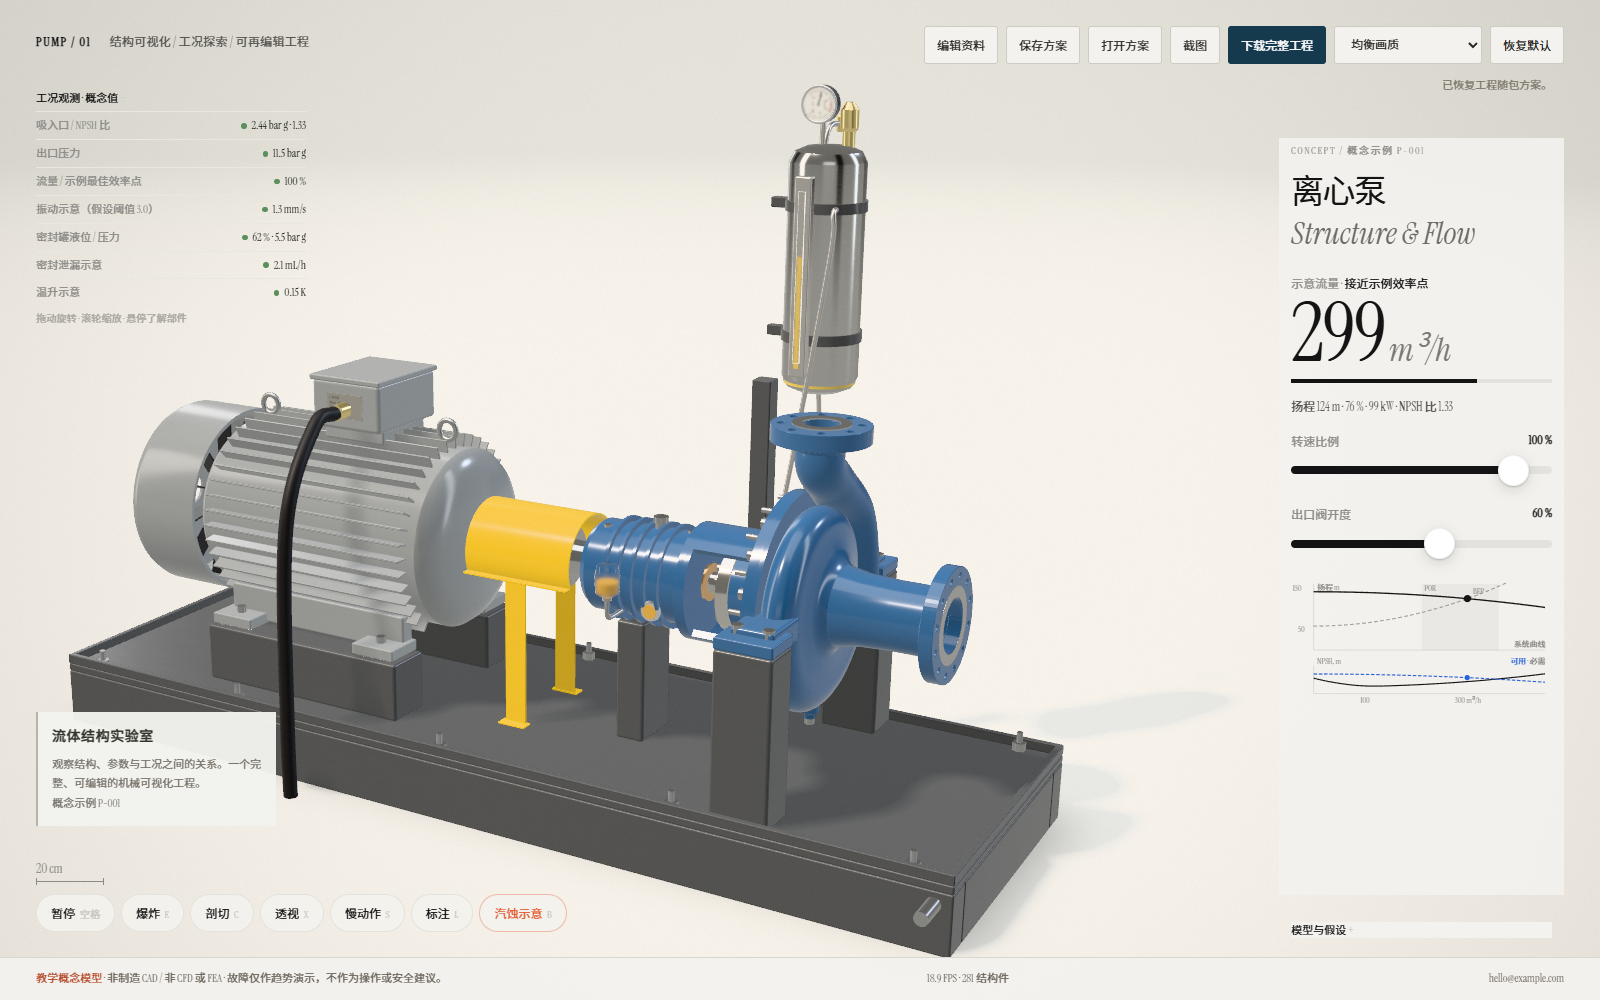1600x1000 pixels.
Task: Take a screenshot with 截图 button
Action: pyautogui.click(x=1195, y=45)
